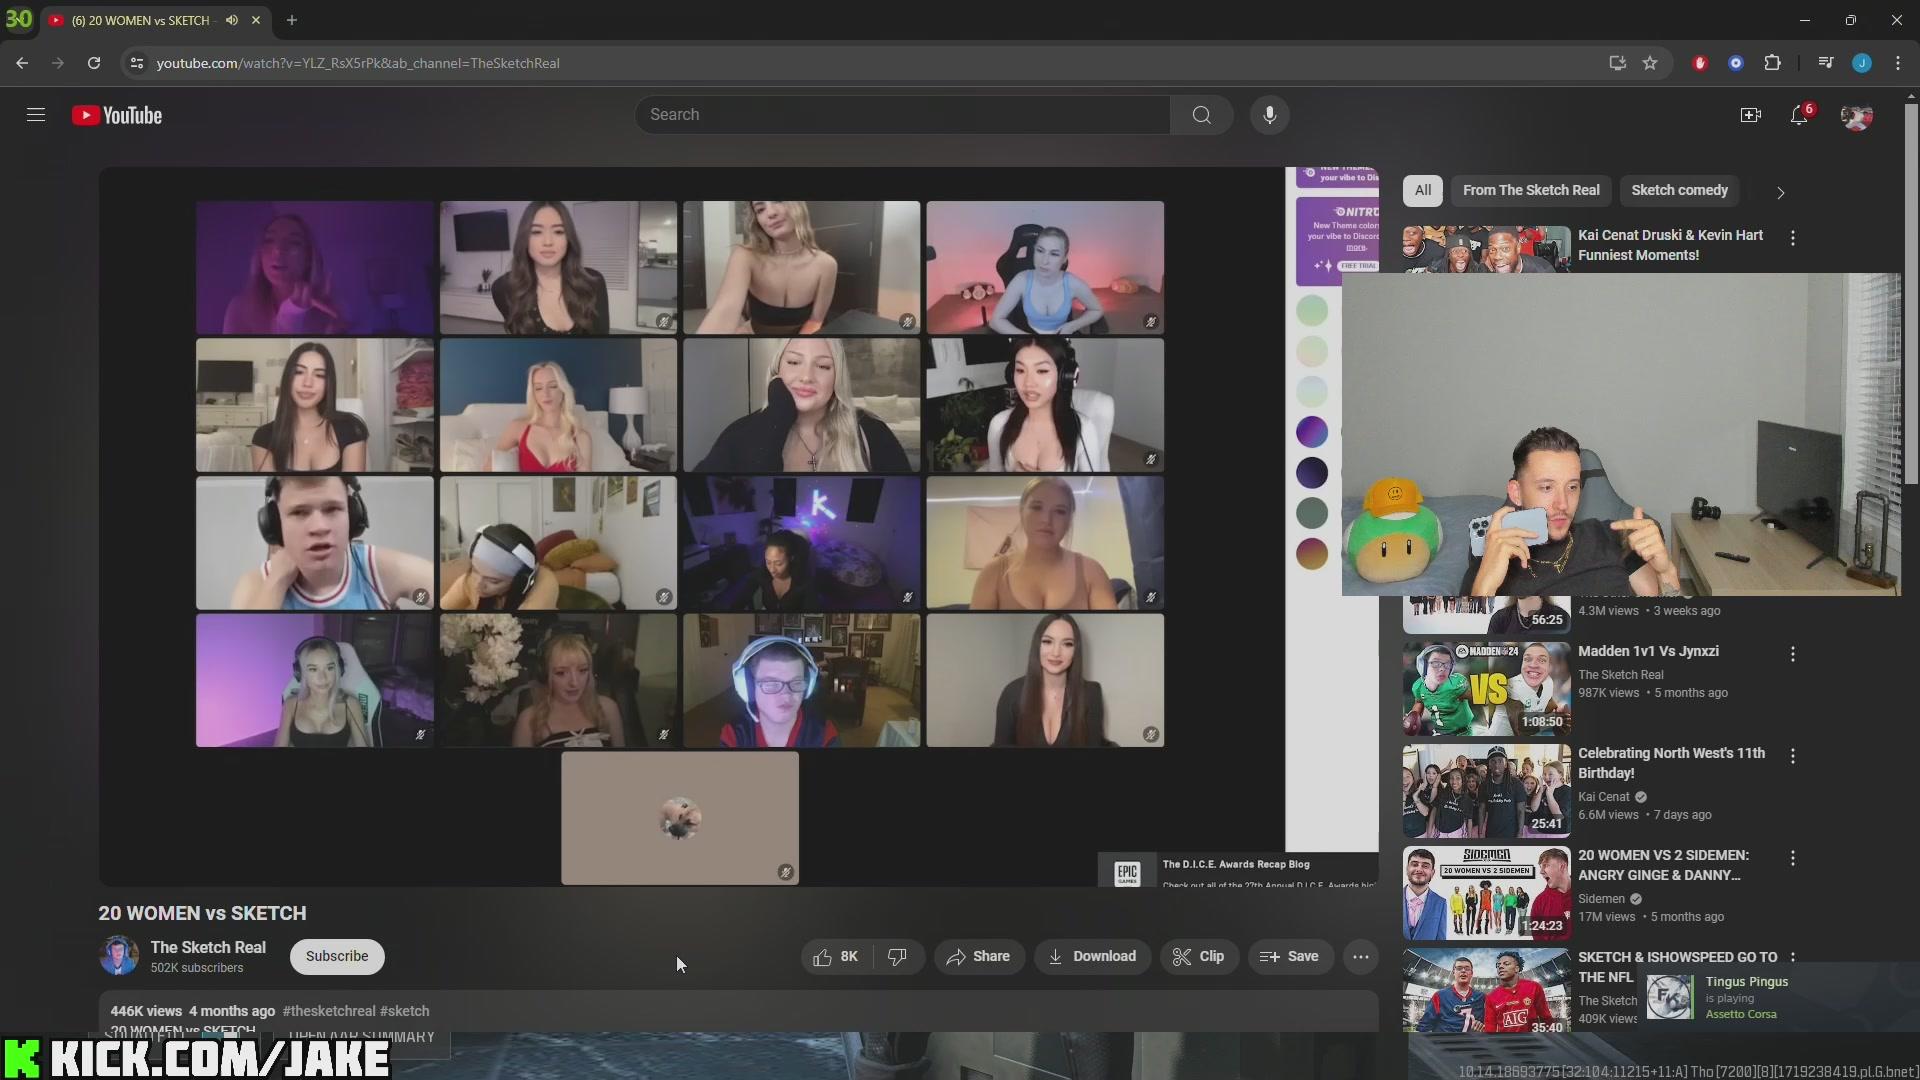Click the Share button
Viewport: 1920px width, 1080px height.
pyautogui.click(x=979, y=957)
